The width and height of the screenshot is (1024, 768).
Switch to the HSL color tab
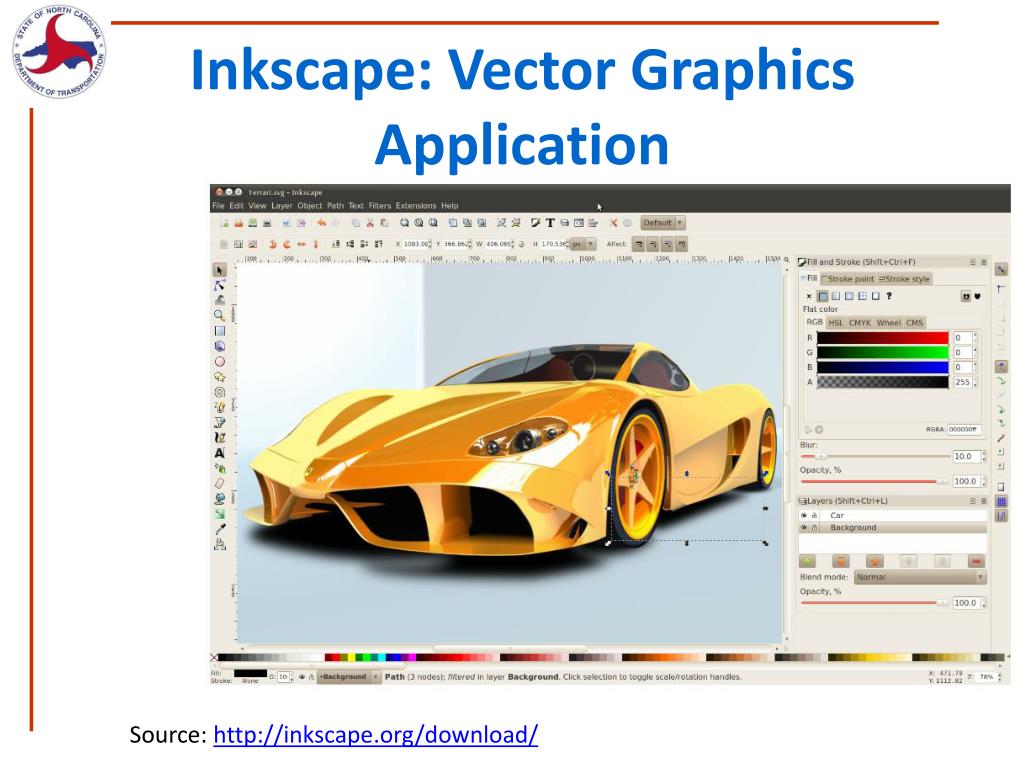[x=835, y=323]
